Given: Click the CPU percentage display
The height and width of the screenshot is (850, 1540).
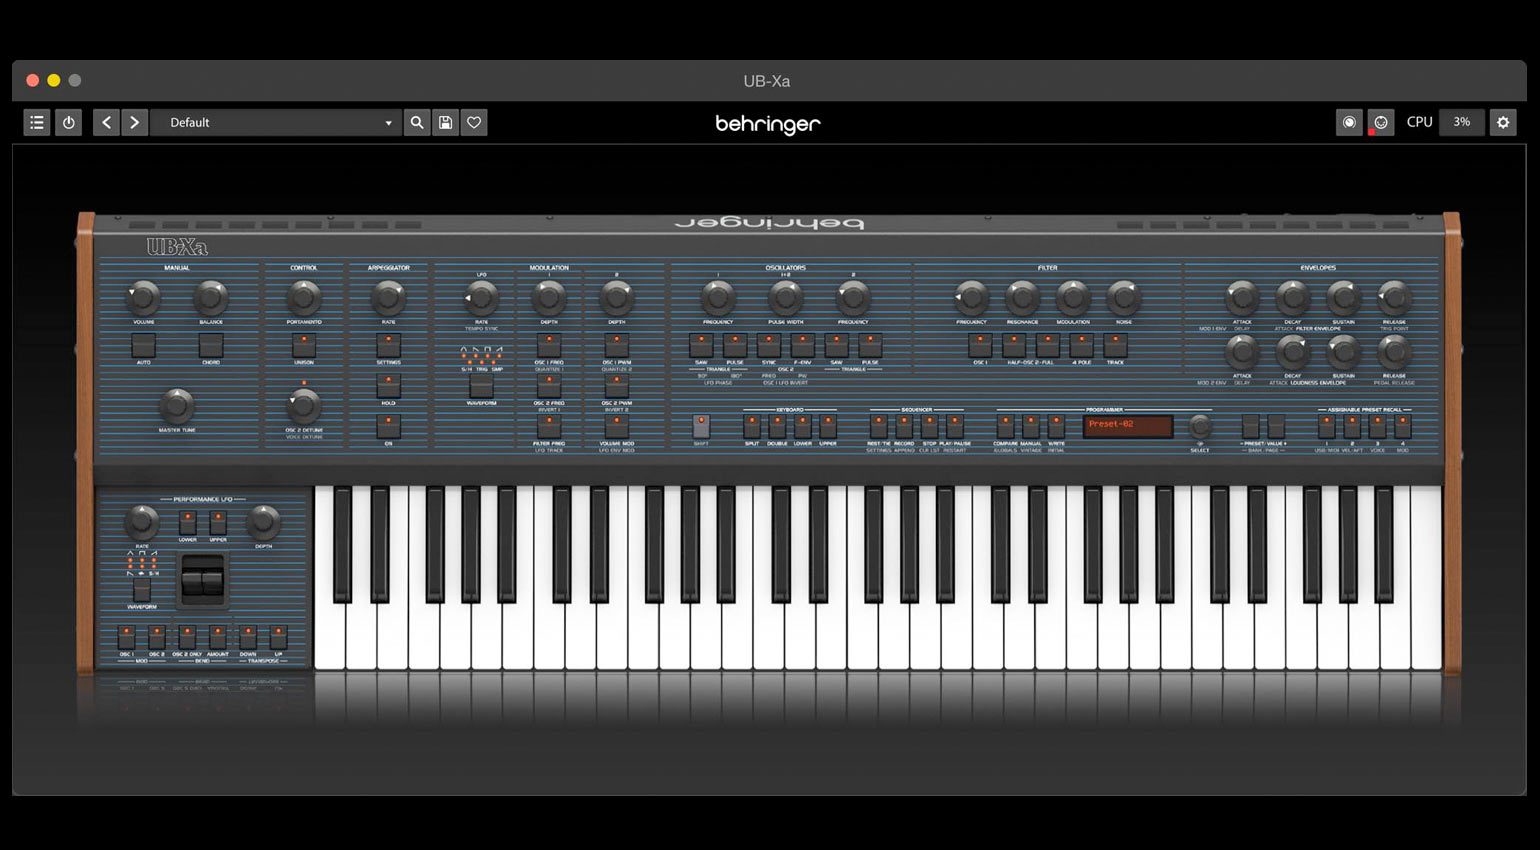Looking at the screenshot, I should (1461, 121).
